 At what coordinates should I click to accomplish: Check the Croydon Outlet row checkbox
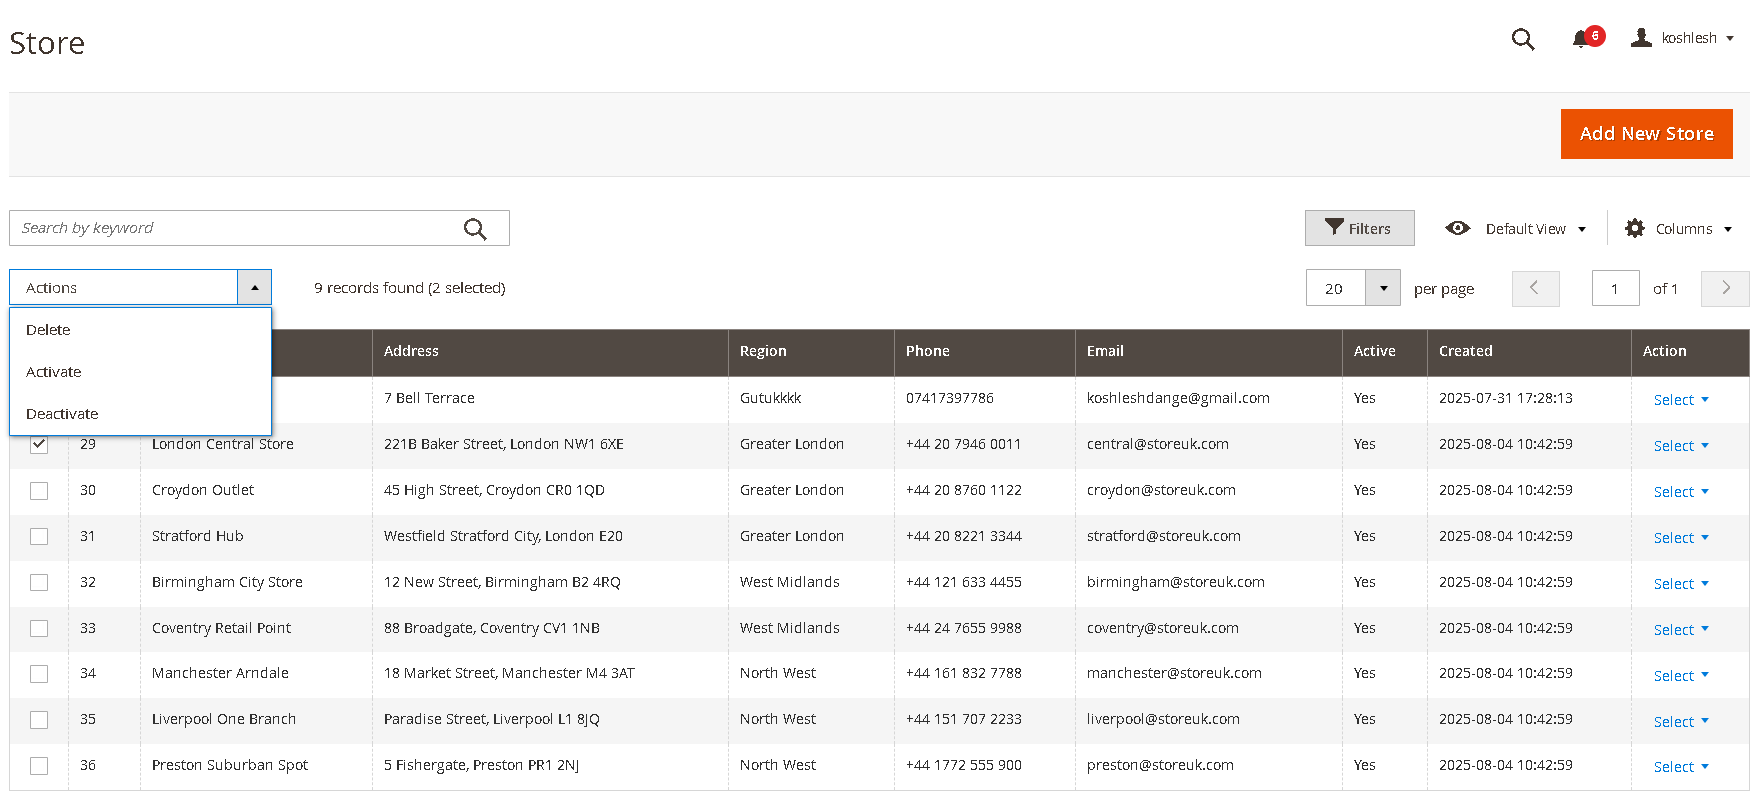pyautogui.click(x=39, y=491)
